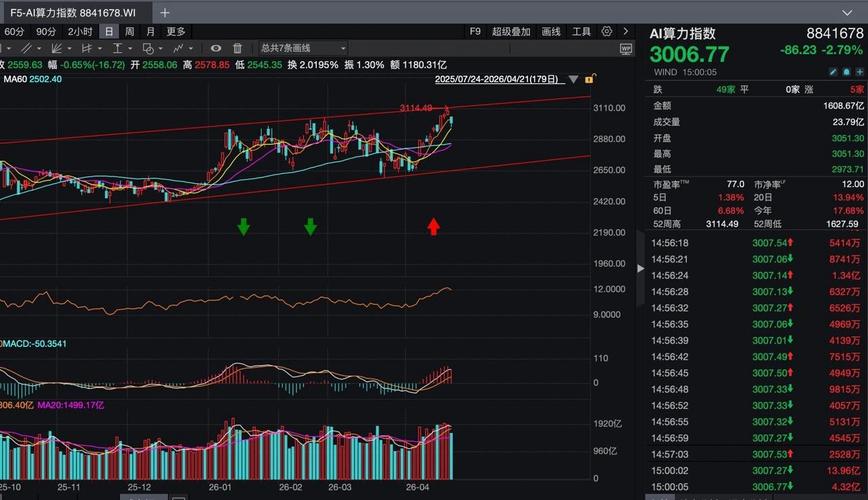868x500 pixels.
Task: Collapse side panel with the triangle handle
Action: point(640,269)
